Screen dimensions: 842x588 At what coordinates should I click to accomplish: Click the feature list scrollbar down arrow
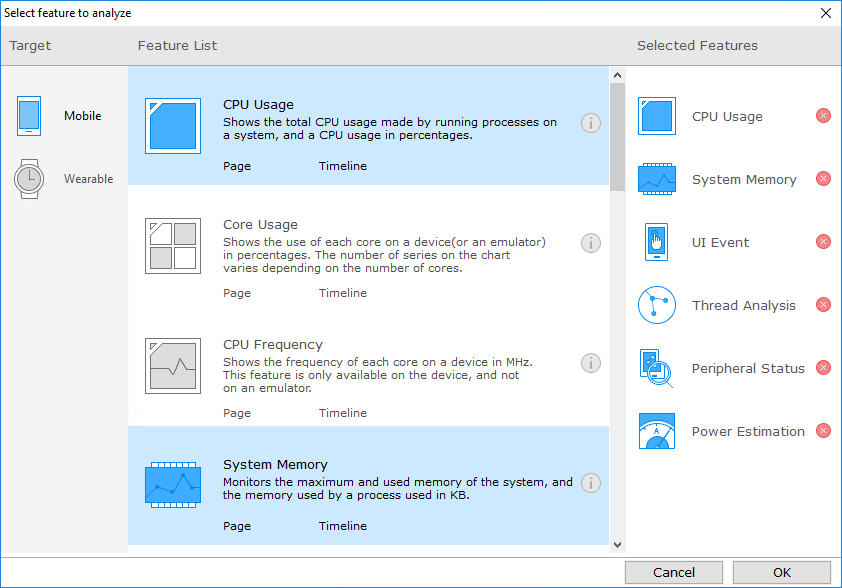pos(616,544)
